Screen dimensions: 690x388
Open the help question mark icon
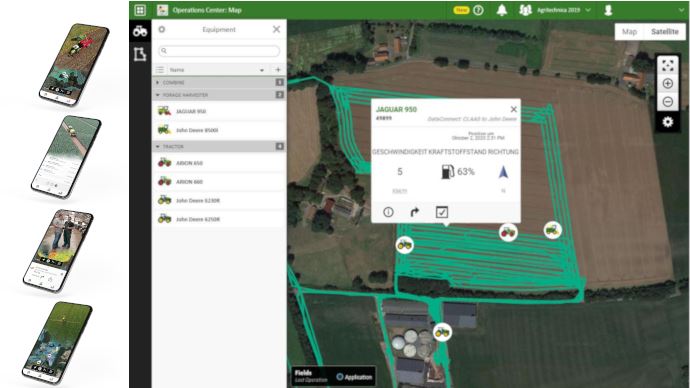(478, 10)
